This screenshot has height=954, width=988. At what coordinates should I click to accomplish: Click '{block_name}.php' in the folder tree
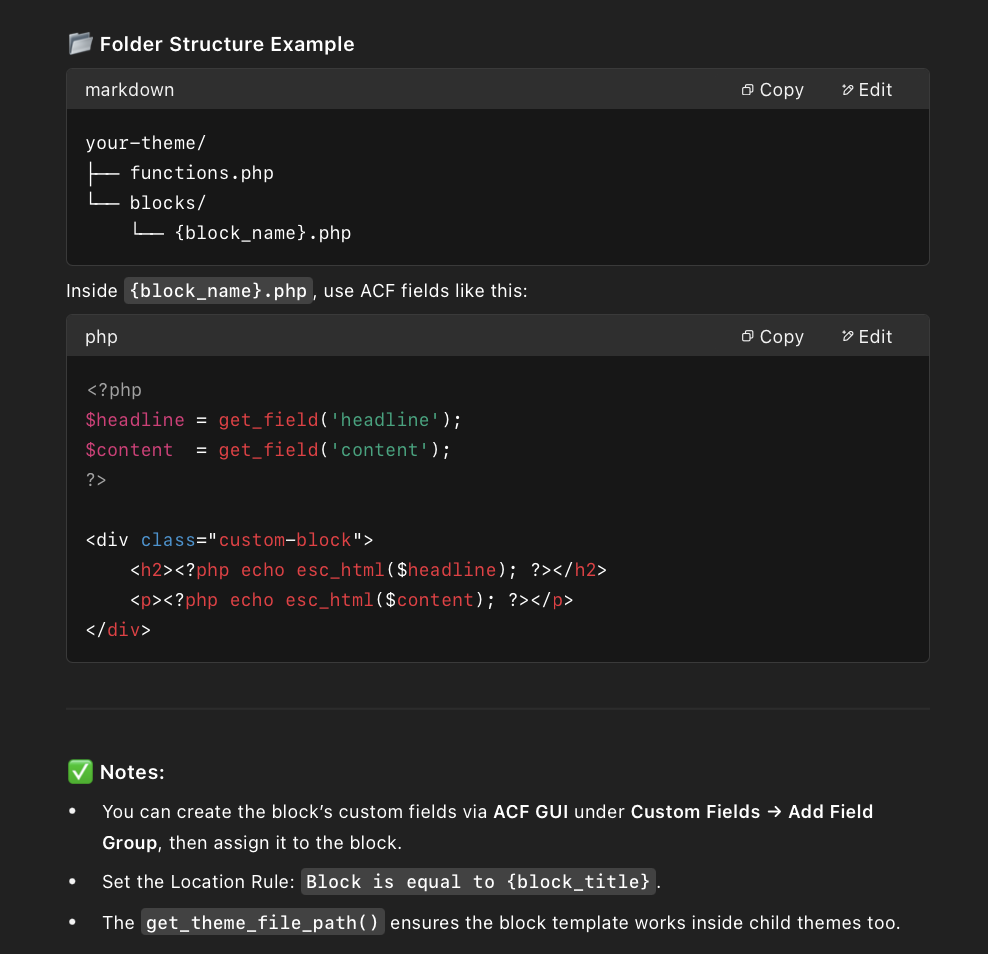click(263, 233)
